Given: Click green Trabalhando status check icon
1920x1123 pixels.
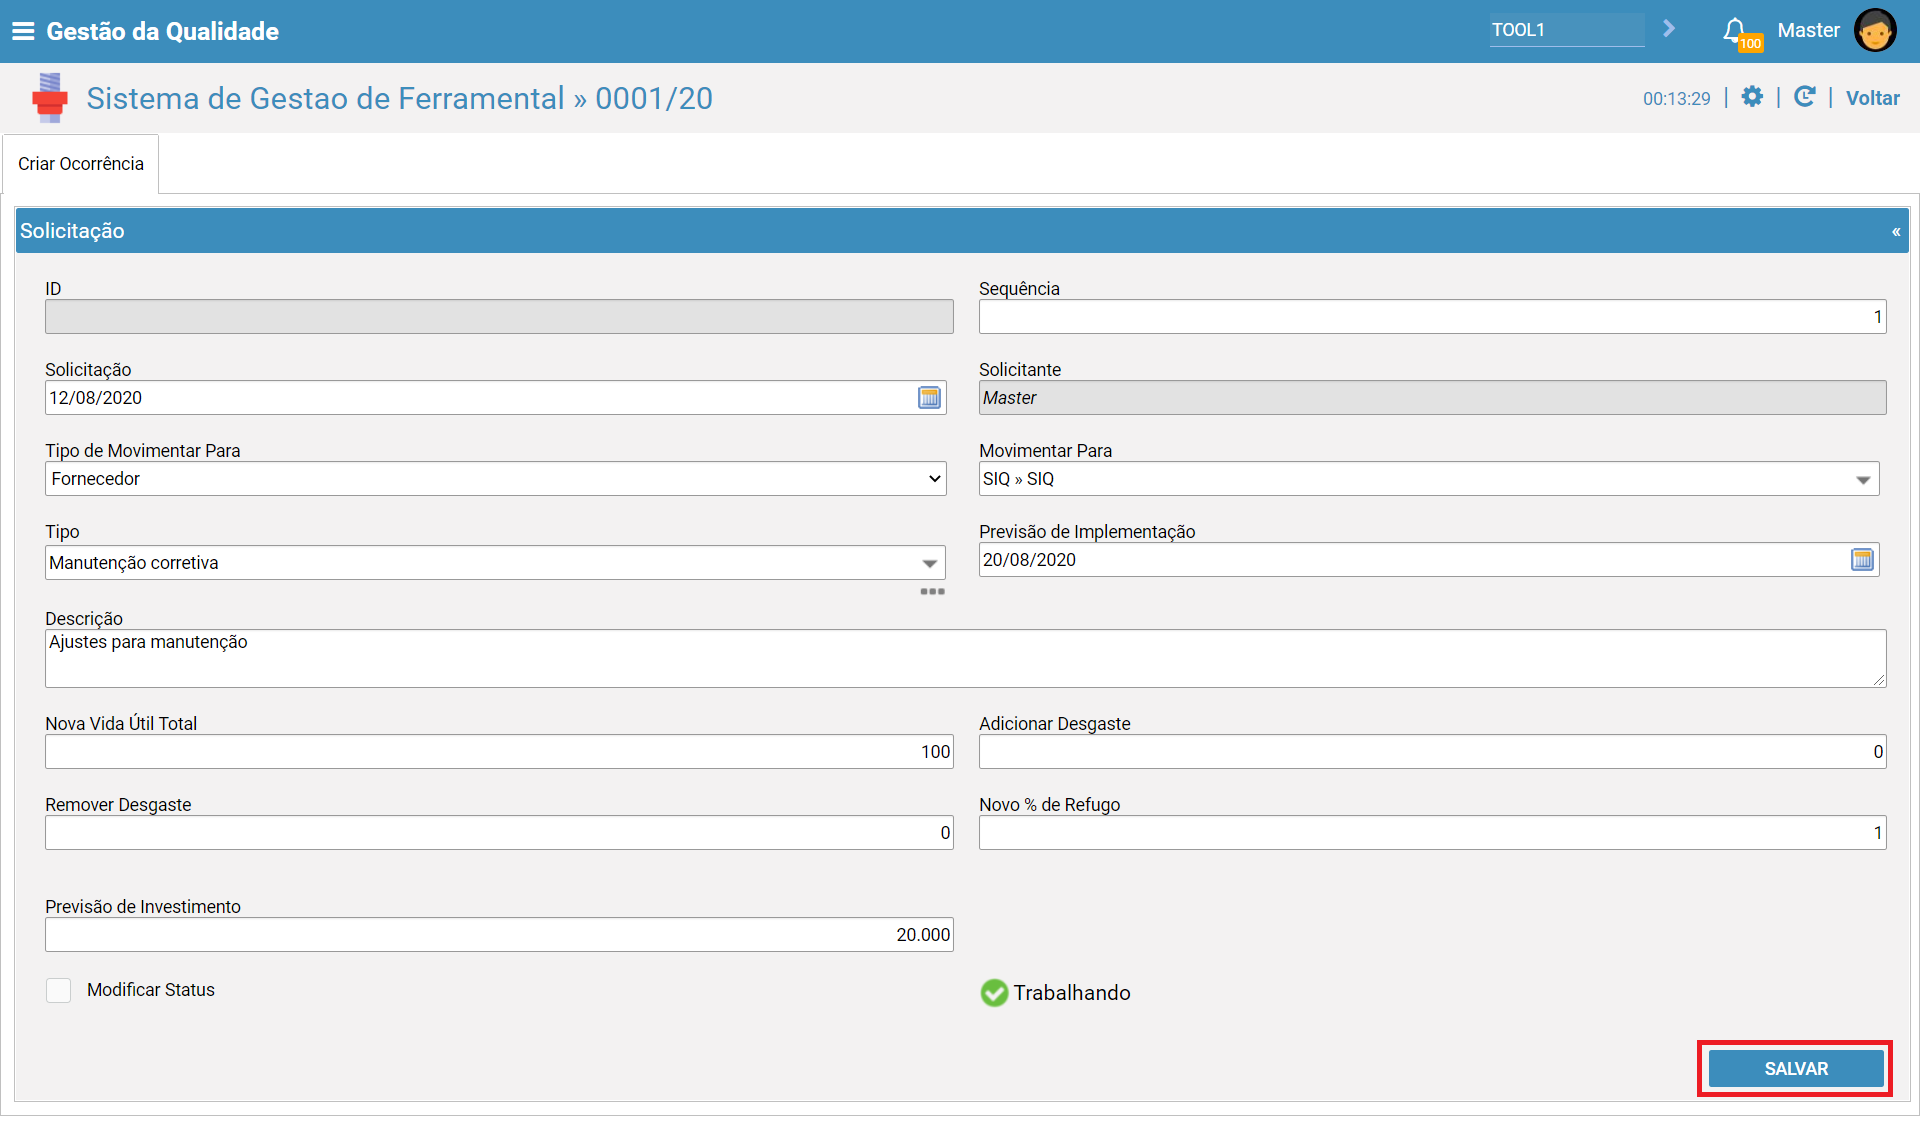Looking at the screenshot, I should (994, 993).
